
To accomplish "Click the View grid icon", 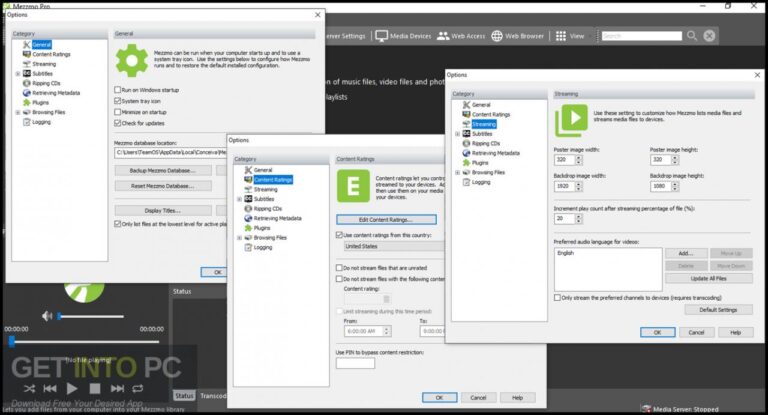I will click(561, 36).
